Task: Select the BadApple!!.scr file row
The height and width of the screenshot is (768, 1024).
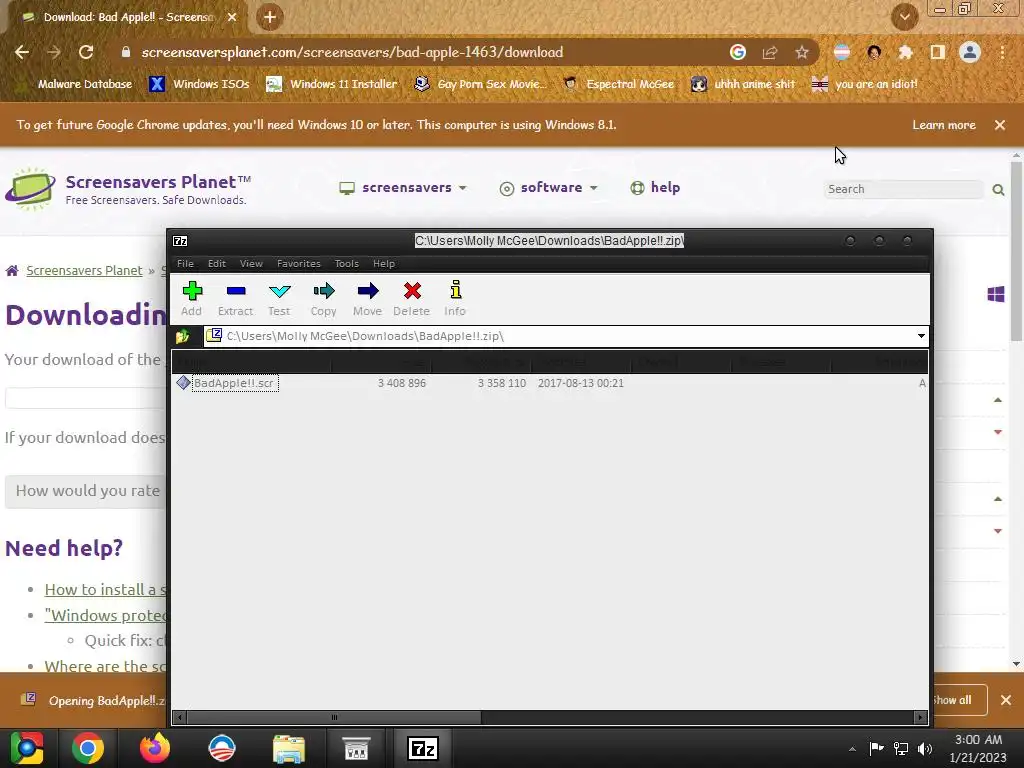Action: click(x=549, y=383)
